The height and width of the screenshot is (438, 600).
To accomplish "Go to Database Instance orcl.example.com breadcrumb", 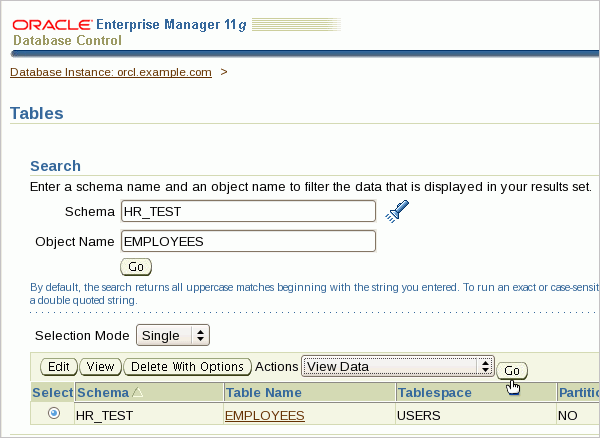I will pos(110,72).
